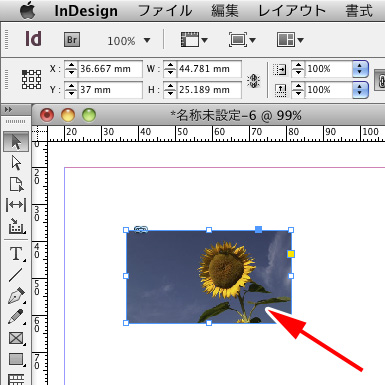Open the 100% zoom level dropdown
Screen dimensions: 385x385
coord(129,41)
